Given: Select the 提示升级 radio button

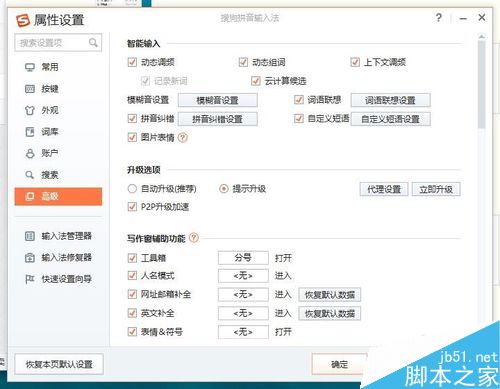Looking at the screenshot, I should click(223, 189).
